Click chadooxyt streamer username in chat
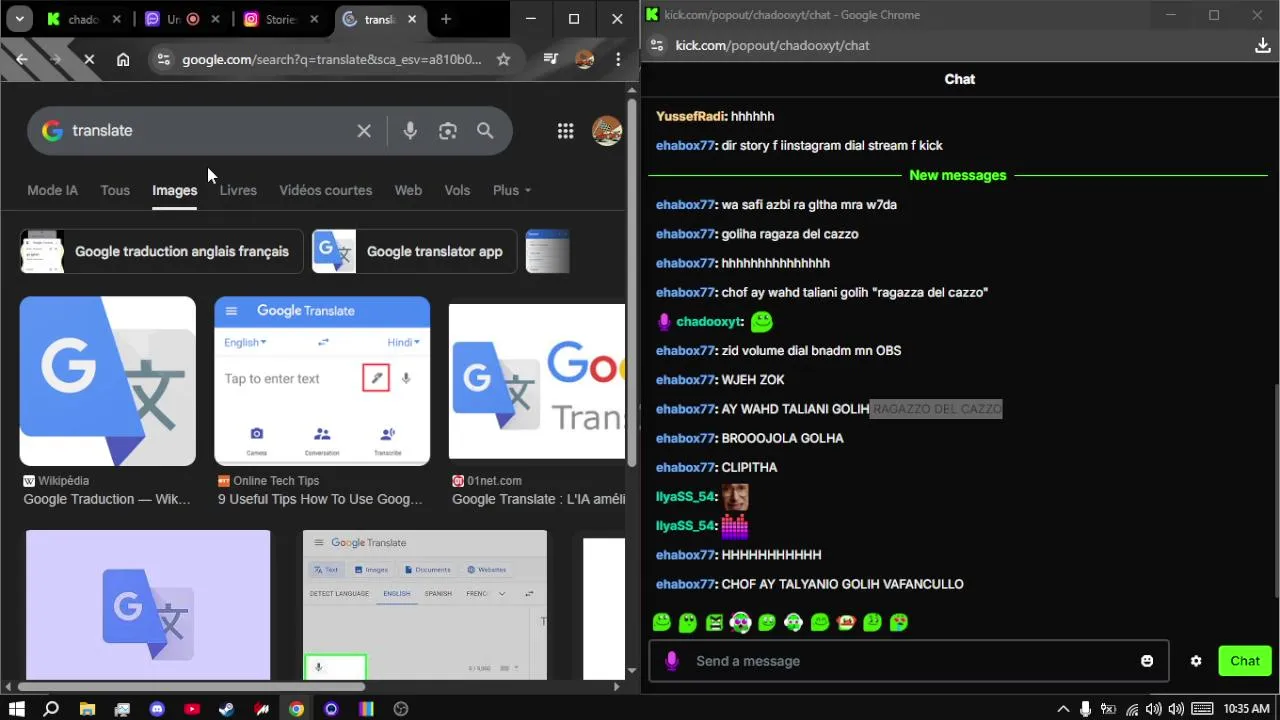Screen dimensions: 1280x720 coord(708,322)
